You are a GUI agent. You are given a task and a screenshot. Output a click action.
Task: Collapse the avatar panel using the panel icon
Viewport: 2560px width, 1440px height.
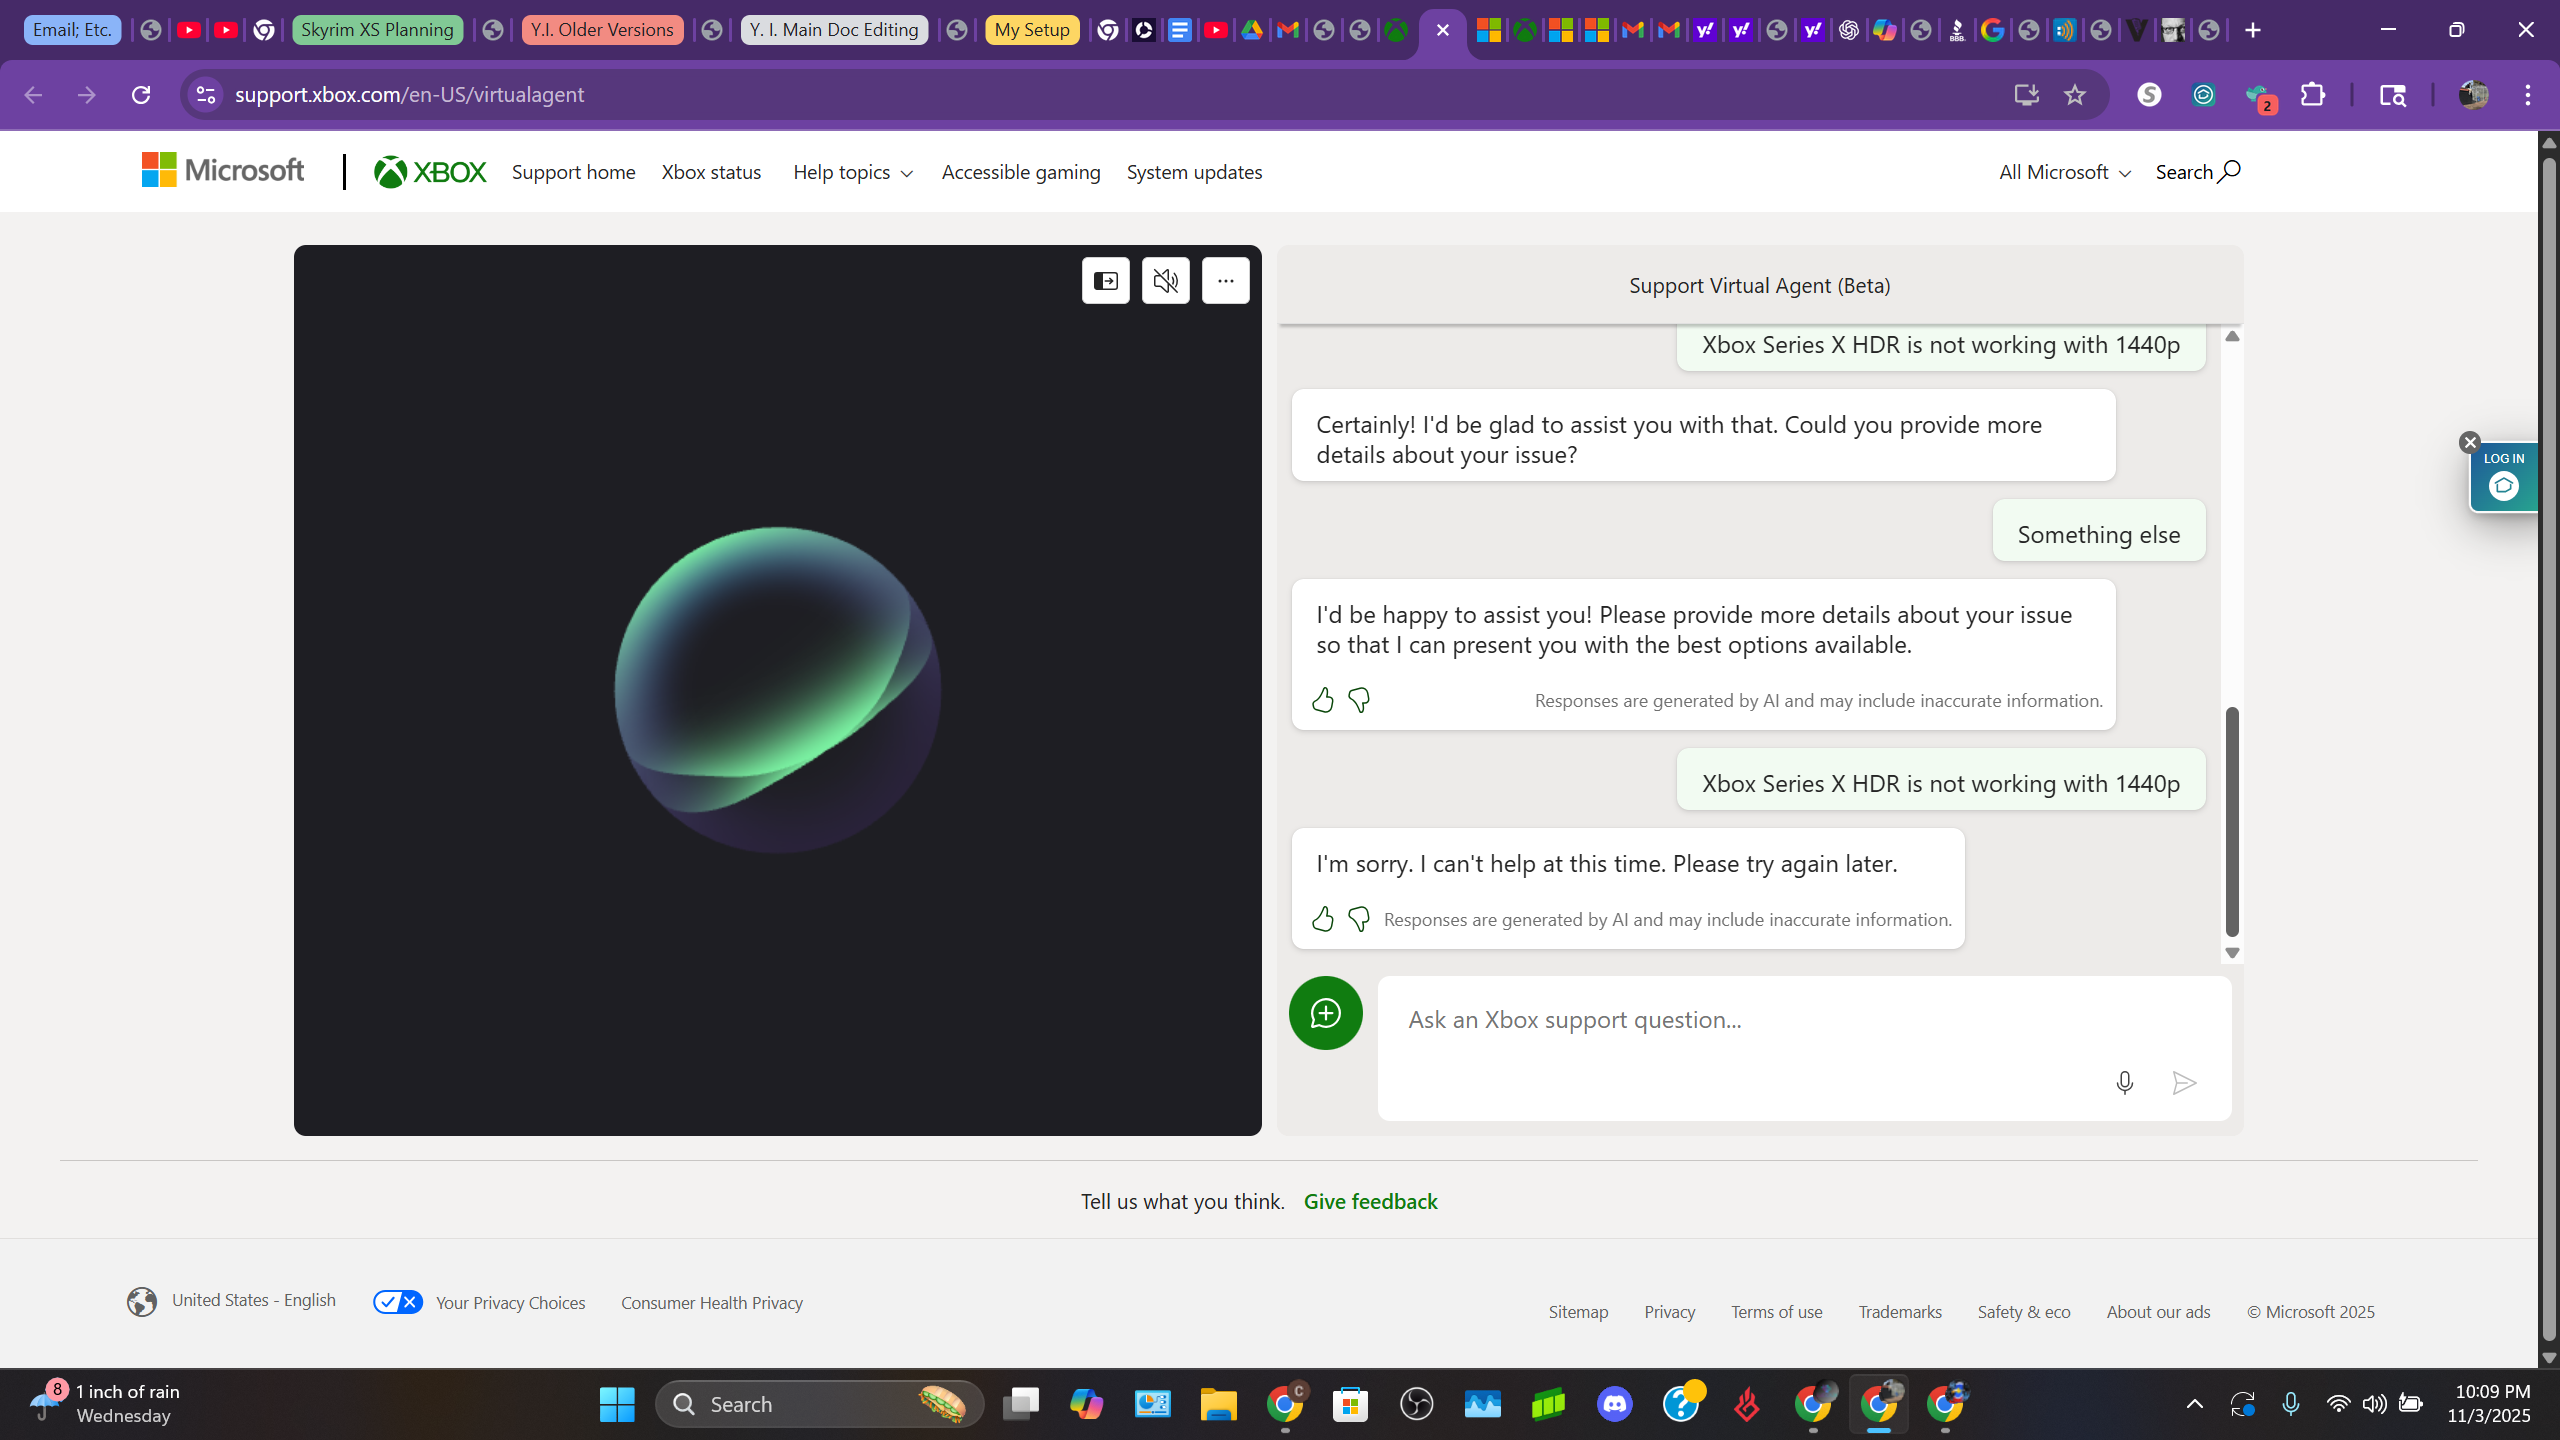[1105, 281]
